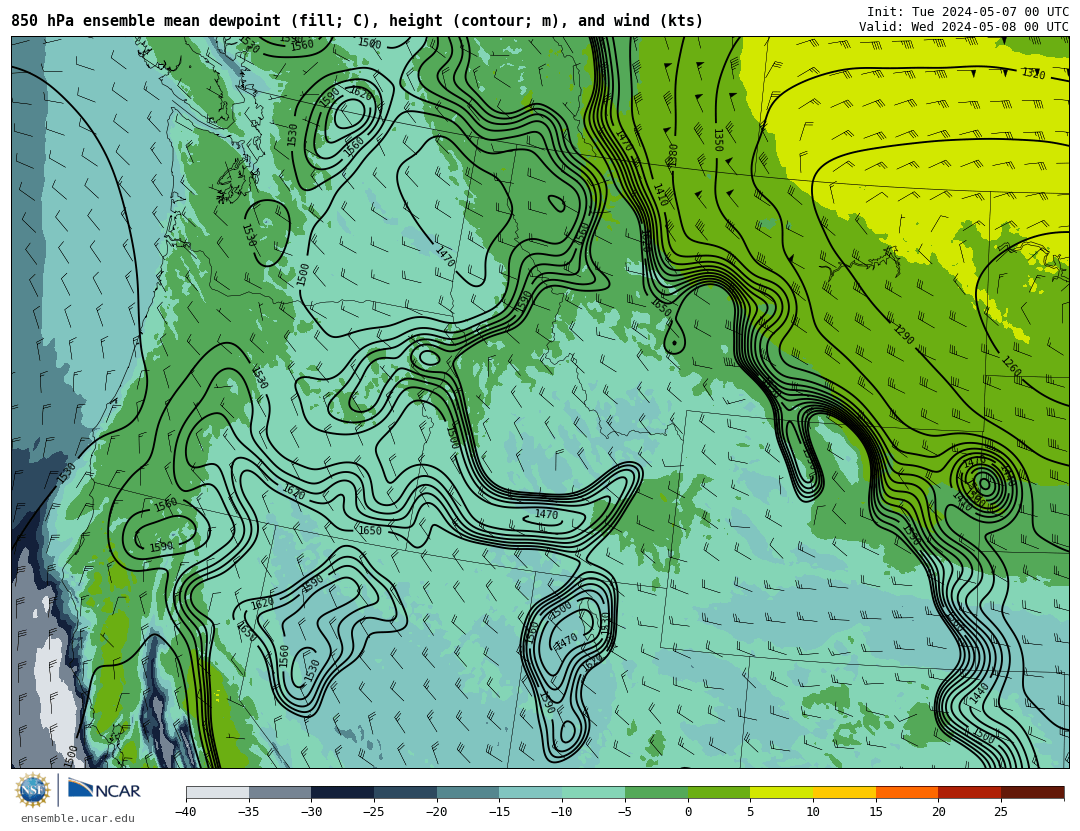Click the 0 colorbar tick label
Image resolution: width=1080 pixels, height=831 pixels.
(688, 812)
